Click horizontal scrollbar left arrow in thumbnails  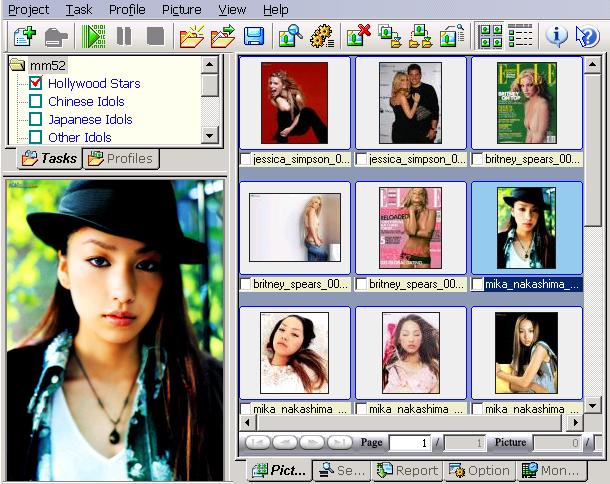coord(247,422)
